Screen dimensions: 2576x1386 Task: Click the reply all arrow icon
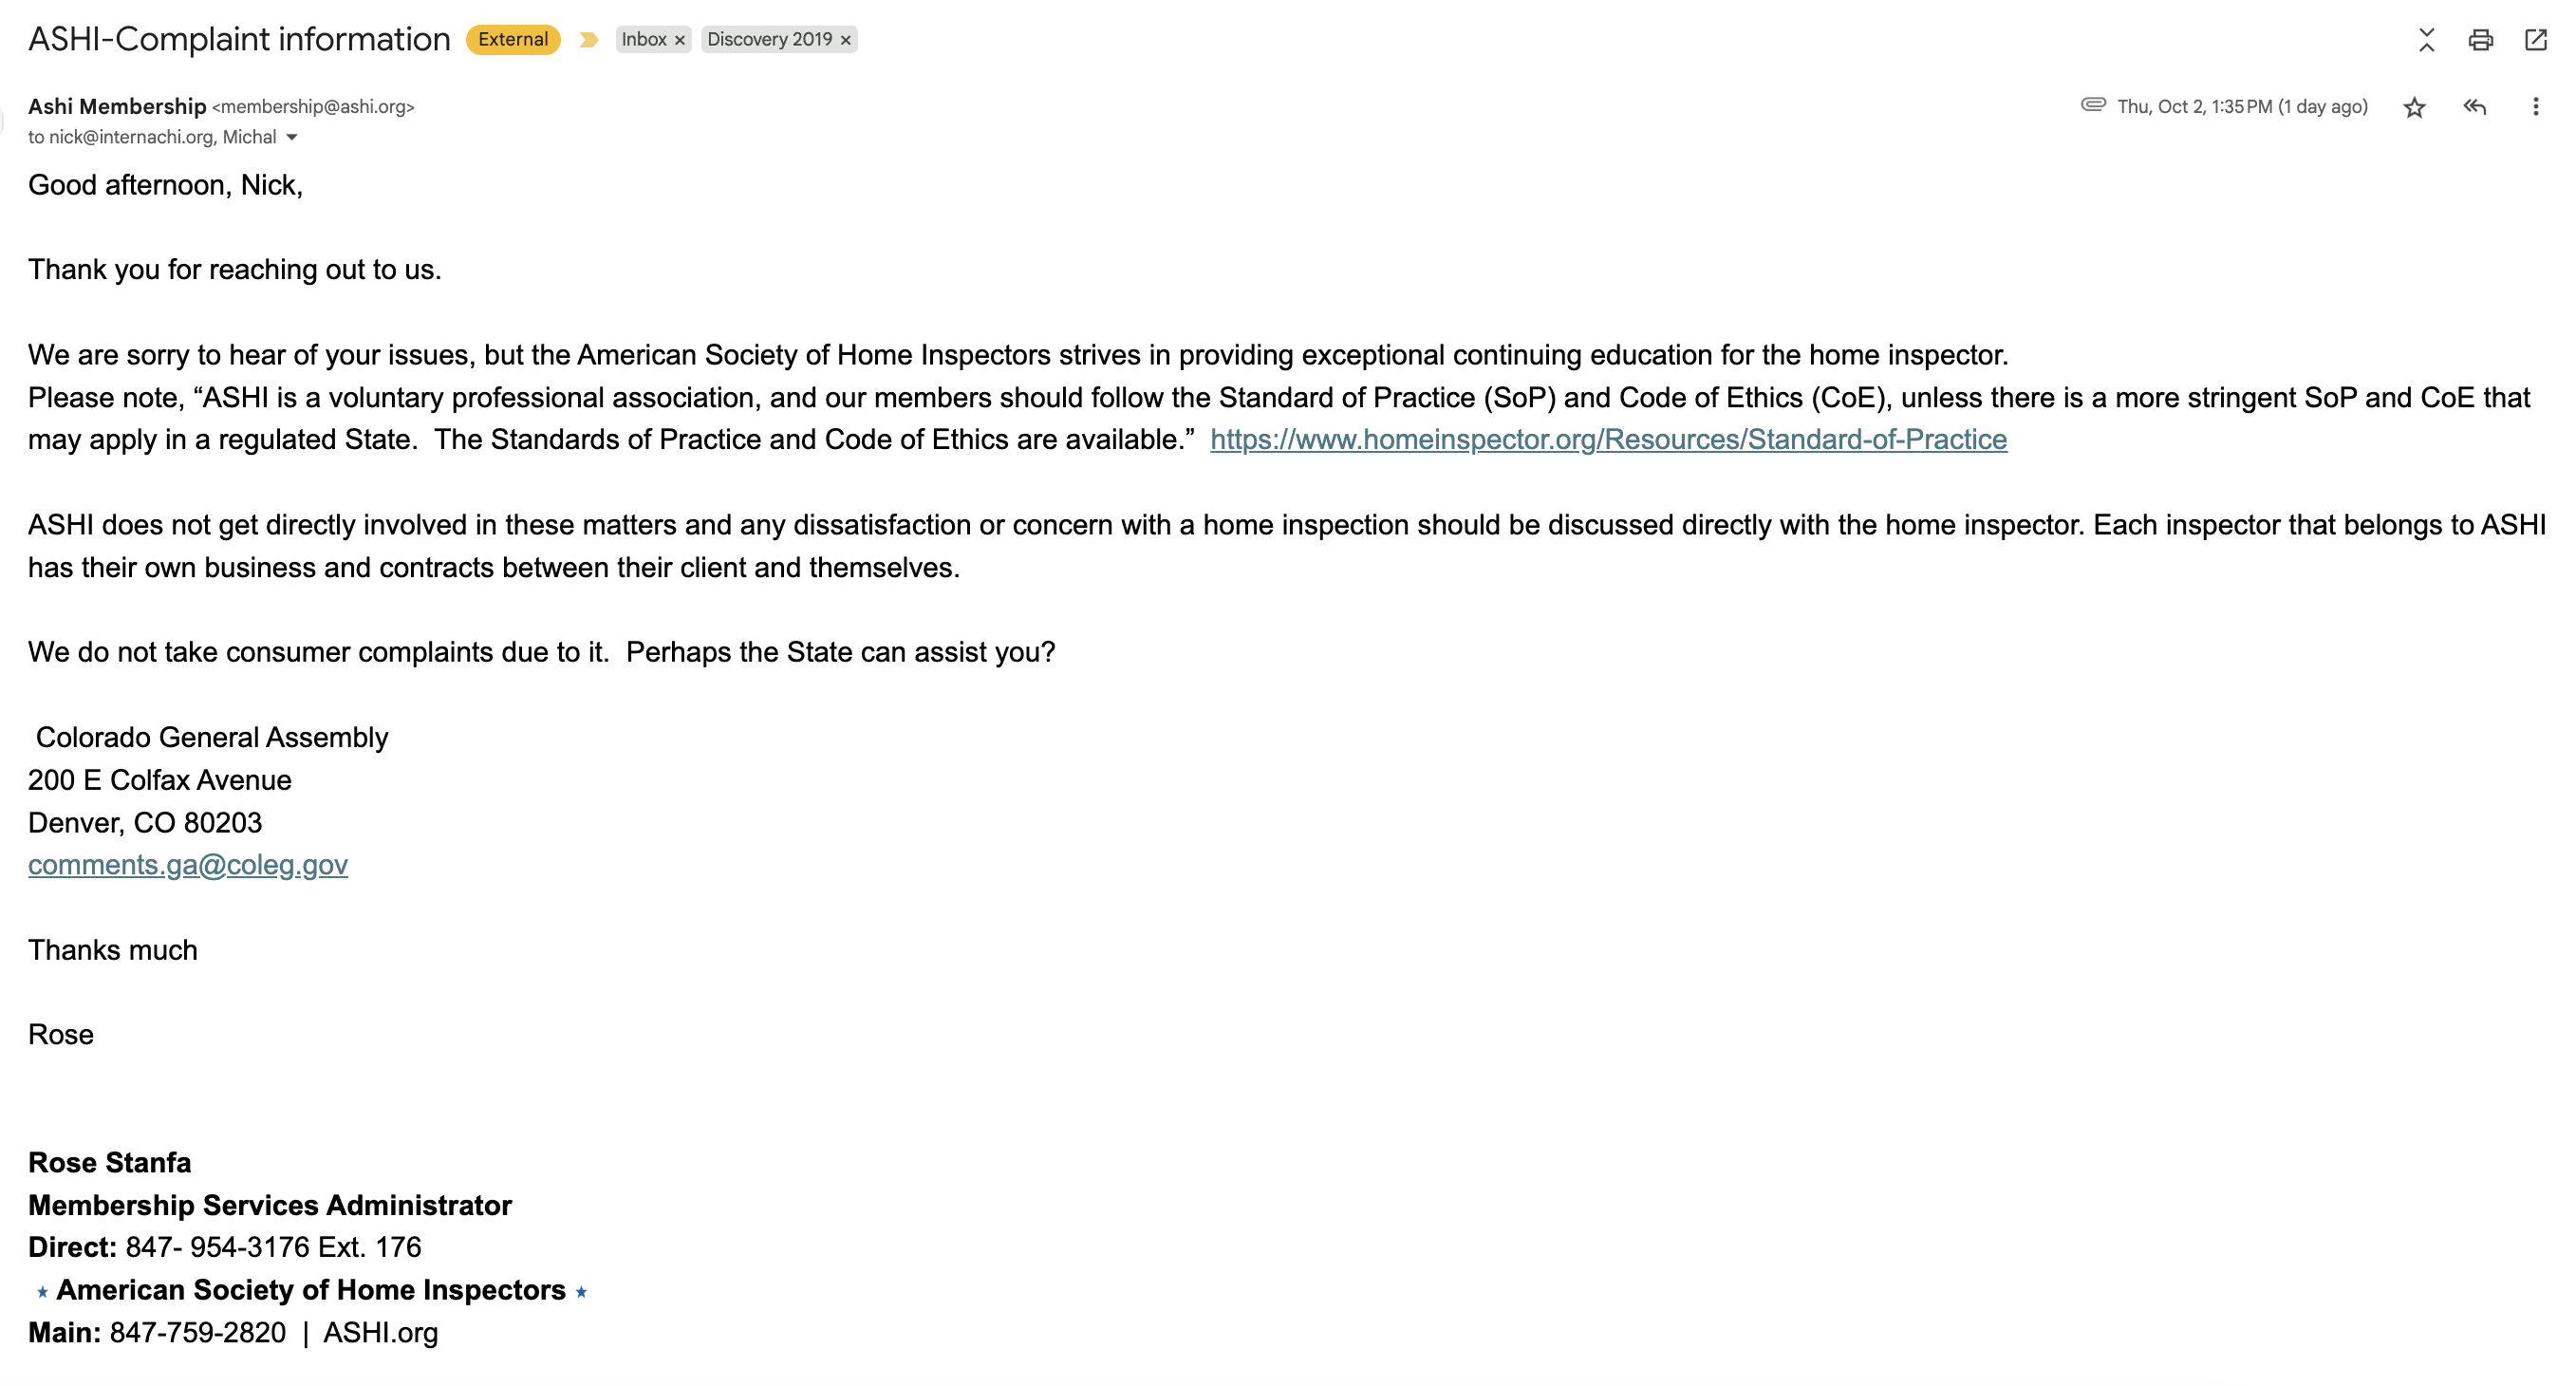2475,106
